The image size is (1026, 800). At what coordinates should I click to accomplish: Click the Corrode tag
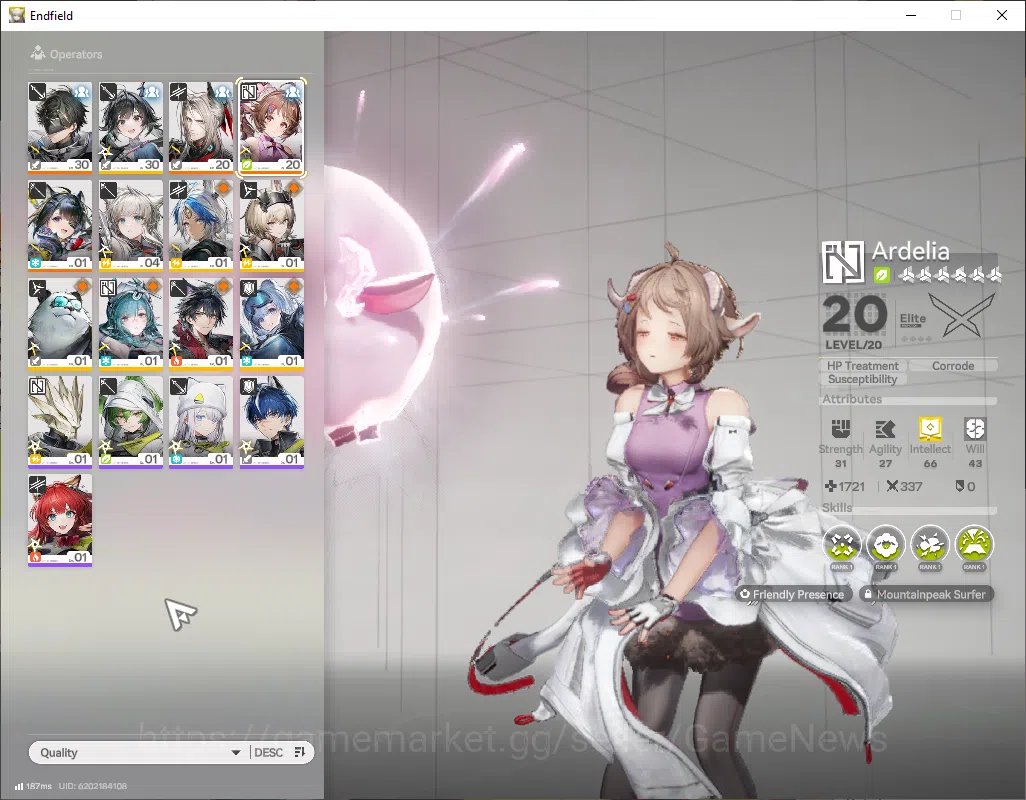click(x=953, y=366)
